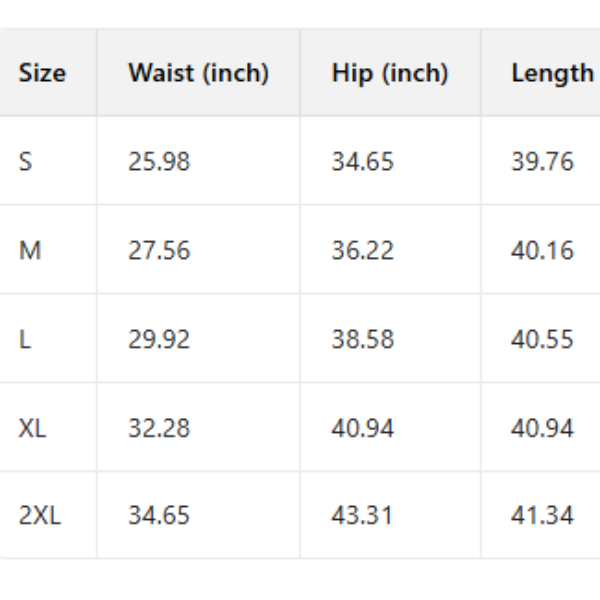
Task: Click hip value 36.22
Action: 363,250
